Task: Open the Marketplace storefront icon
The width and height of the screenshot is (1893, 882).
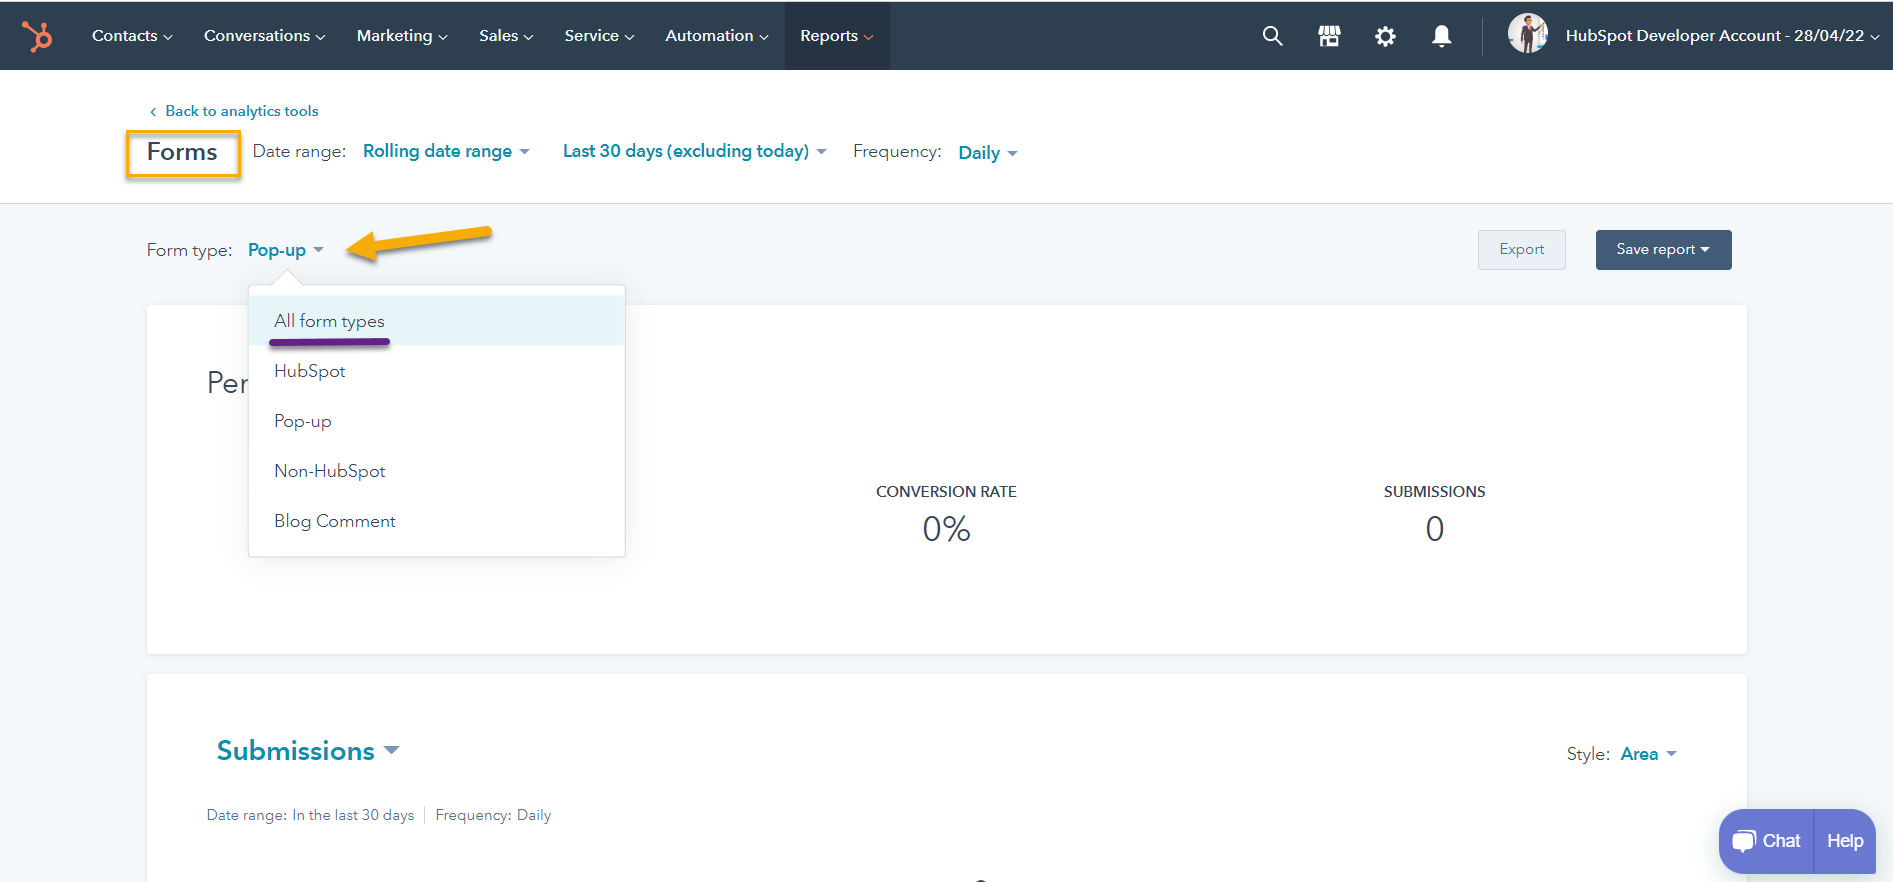Action: (1329, 36)
